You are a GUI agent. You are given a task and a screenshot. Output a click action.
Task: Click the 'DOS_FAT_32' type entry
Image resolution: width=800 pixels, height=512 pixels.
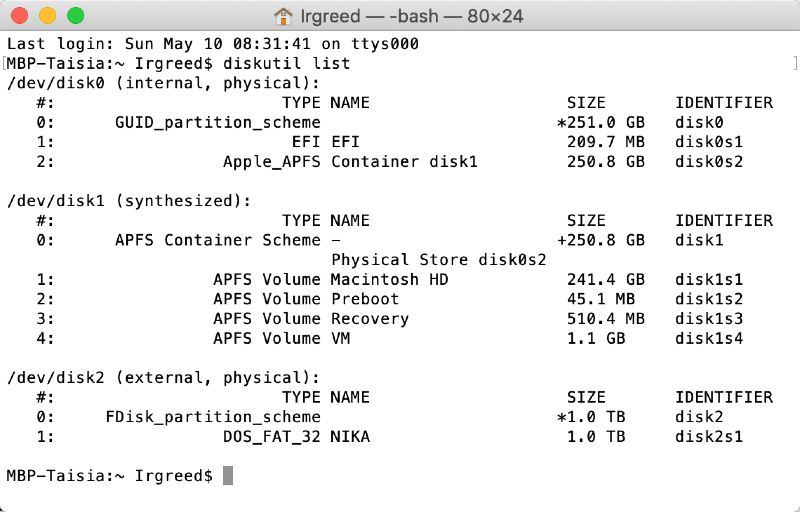pyautogui.click(x=271, y=437)
